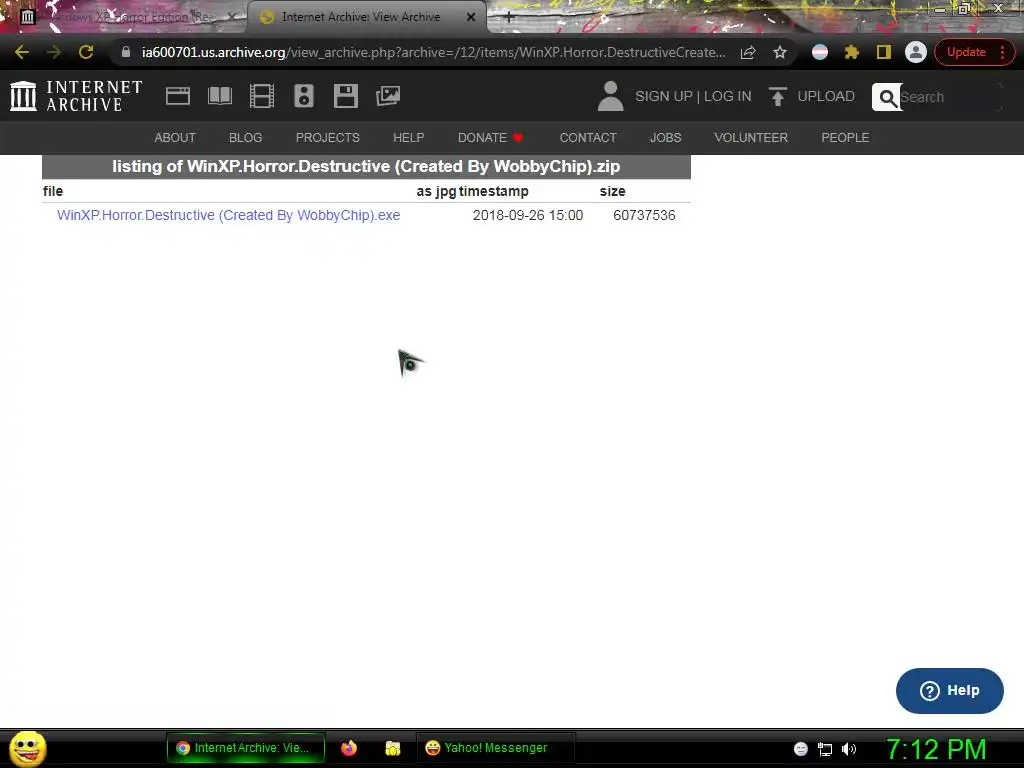
Task: Click the zip listing title header
Action: pos(366,167)
